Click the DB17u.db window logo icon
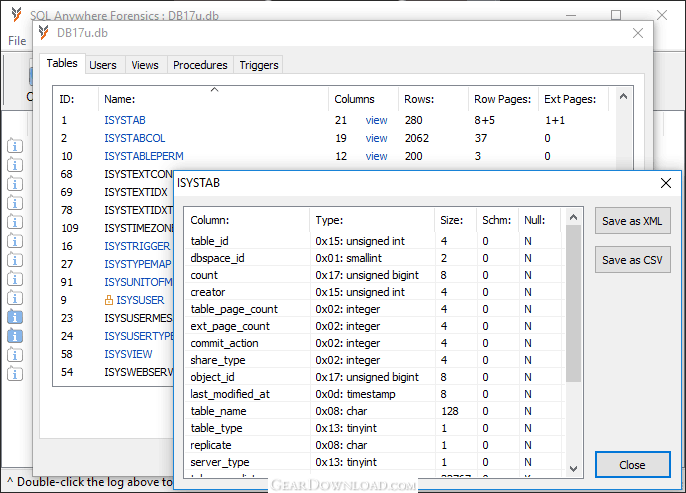The image size is (686, 493). pos(43,32)
